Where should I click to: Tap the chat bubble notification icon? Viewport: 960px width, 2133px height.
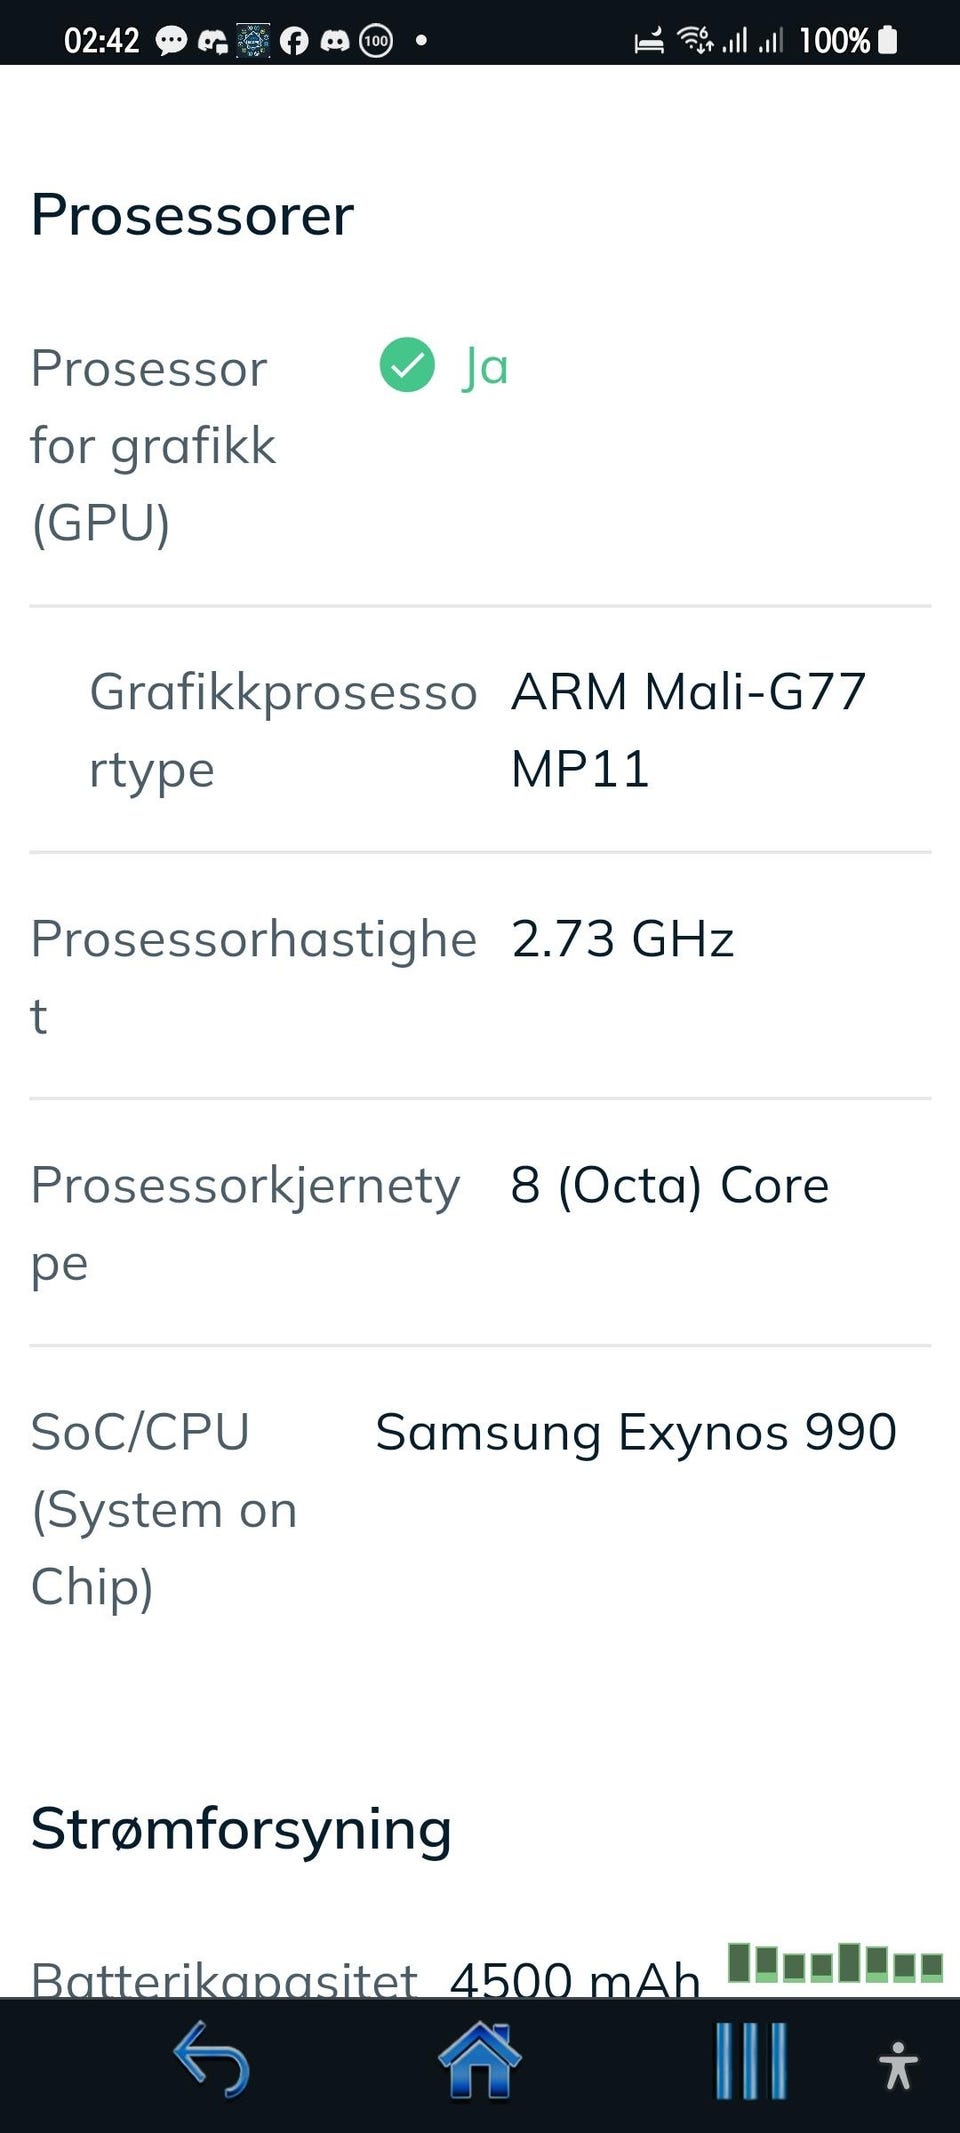click(x=171, y=41)
